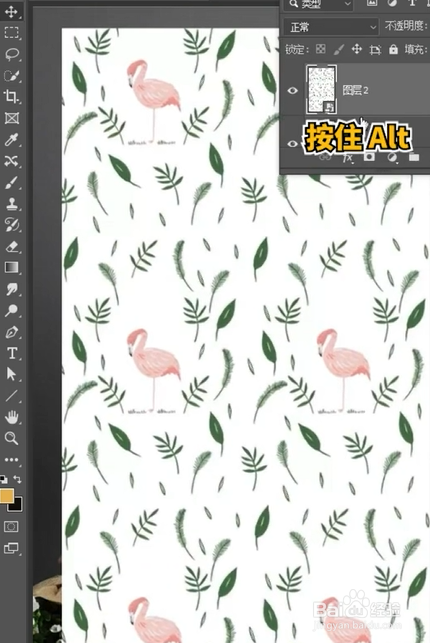Reset default foreground and background colors

(x=4, y=479)
